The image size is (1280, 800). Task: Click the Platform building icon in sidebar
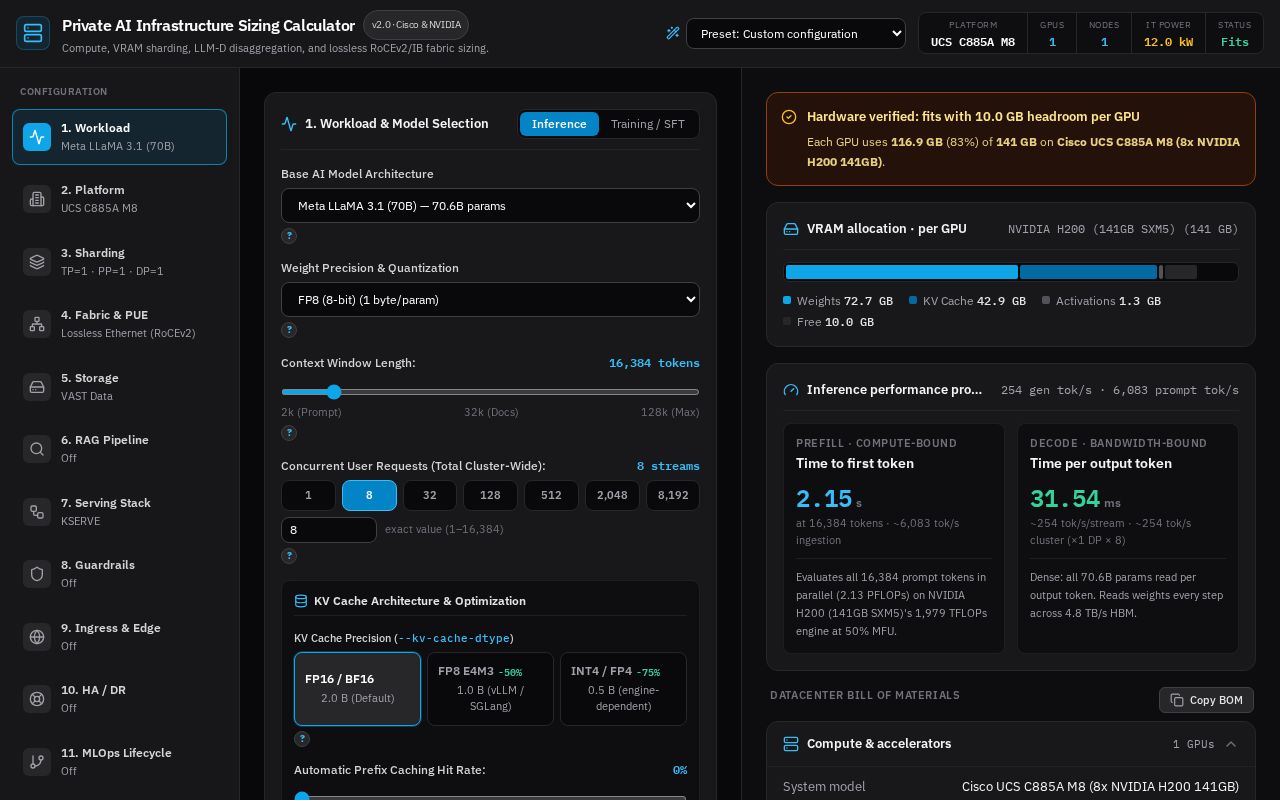(37, 199)
